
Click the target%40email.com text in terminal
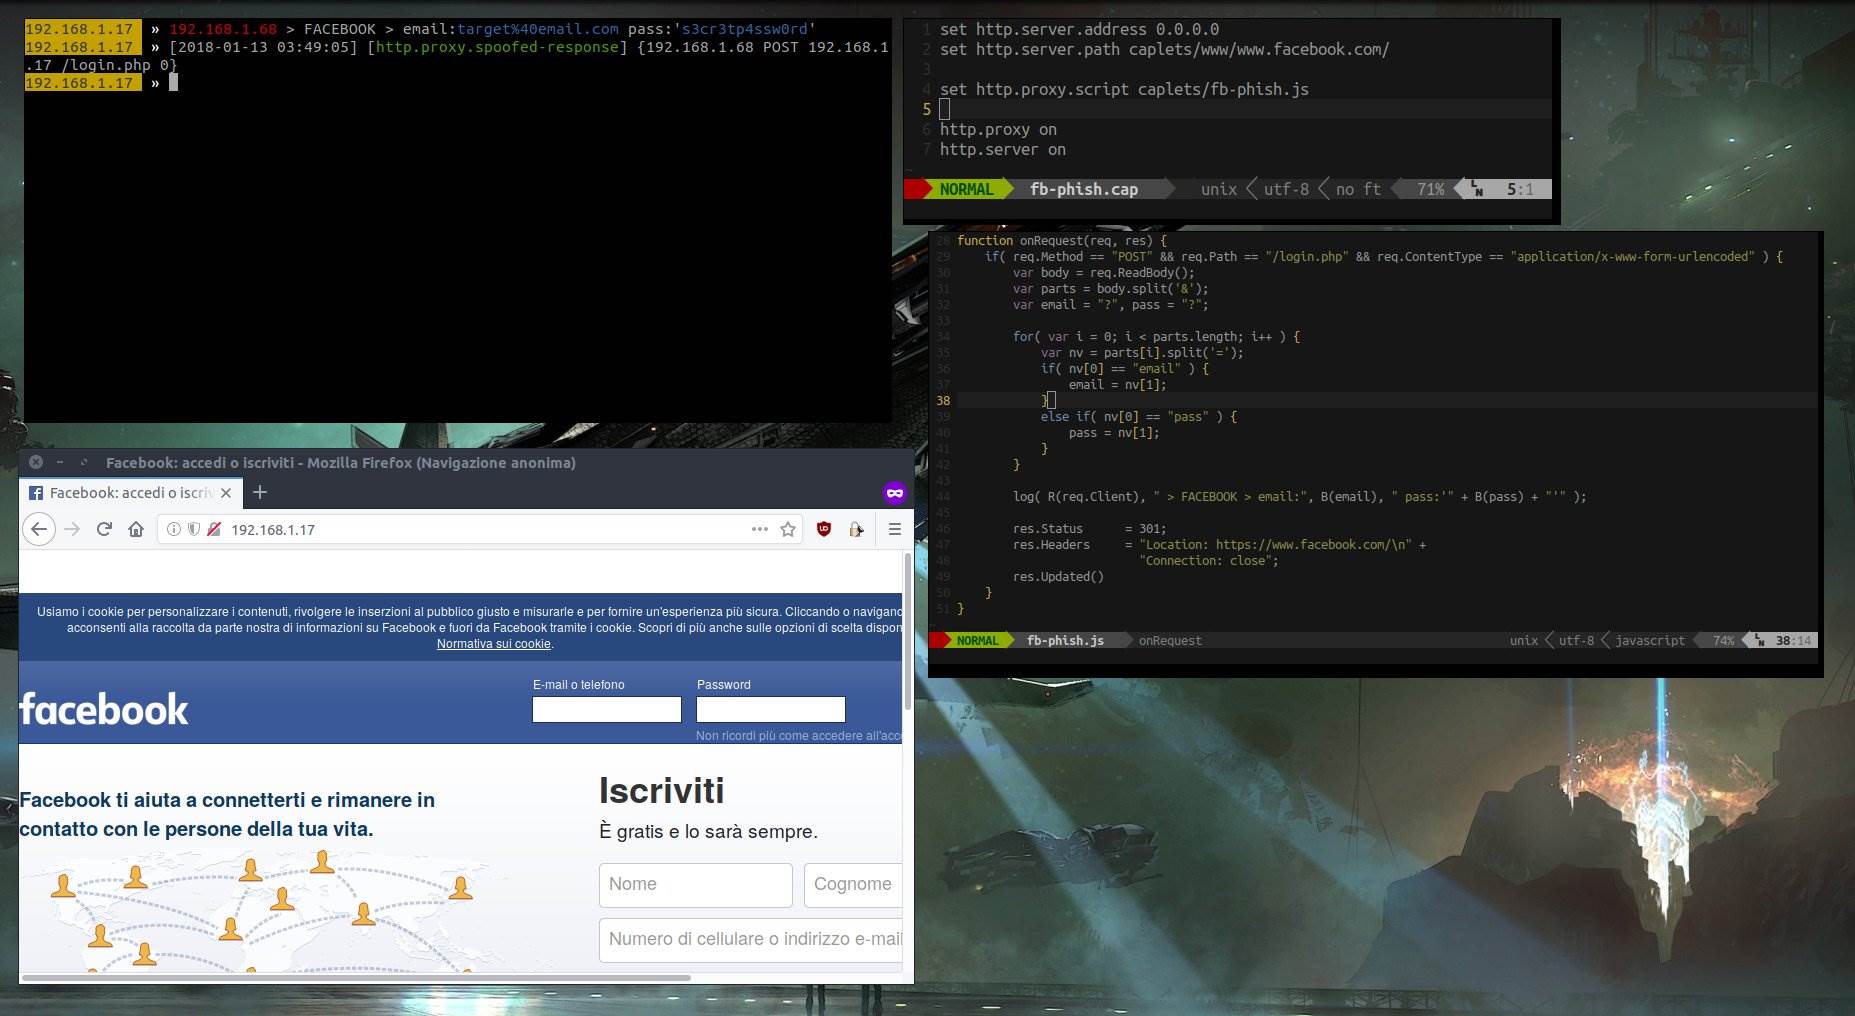pos(538,29)
